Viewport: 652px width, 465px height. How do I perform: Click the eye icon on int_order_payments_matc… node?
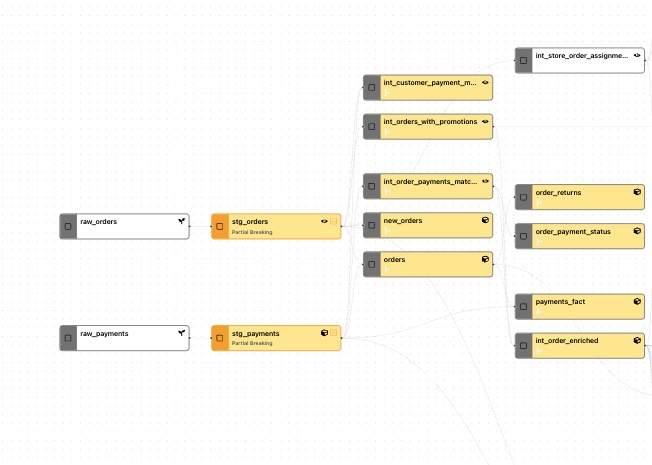[485, 181]
